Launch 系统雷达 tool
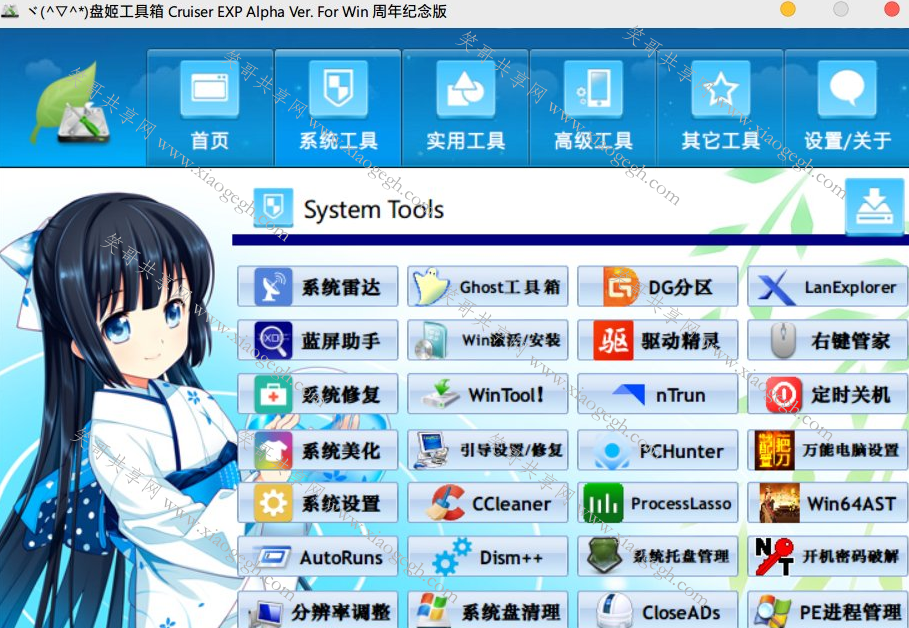 click(318, 286)
